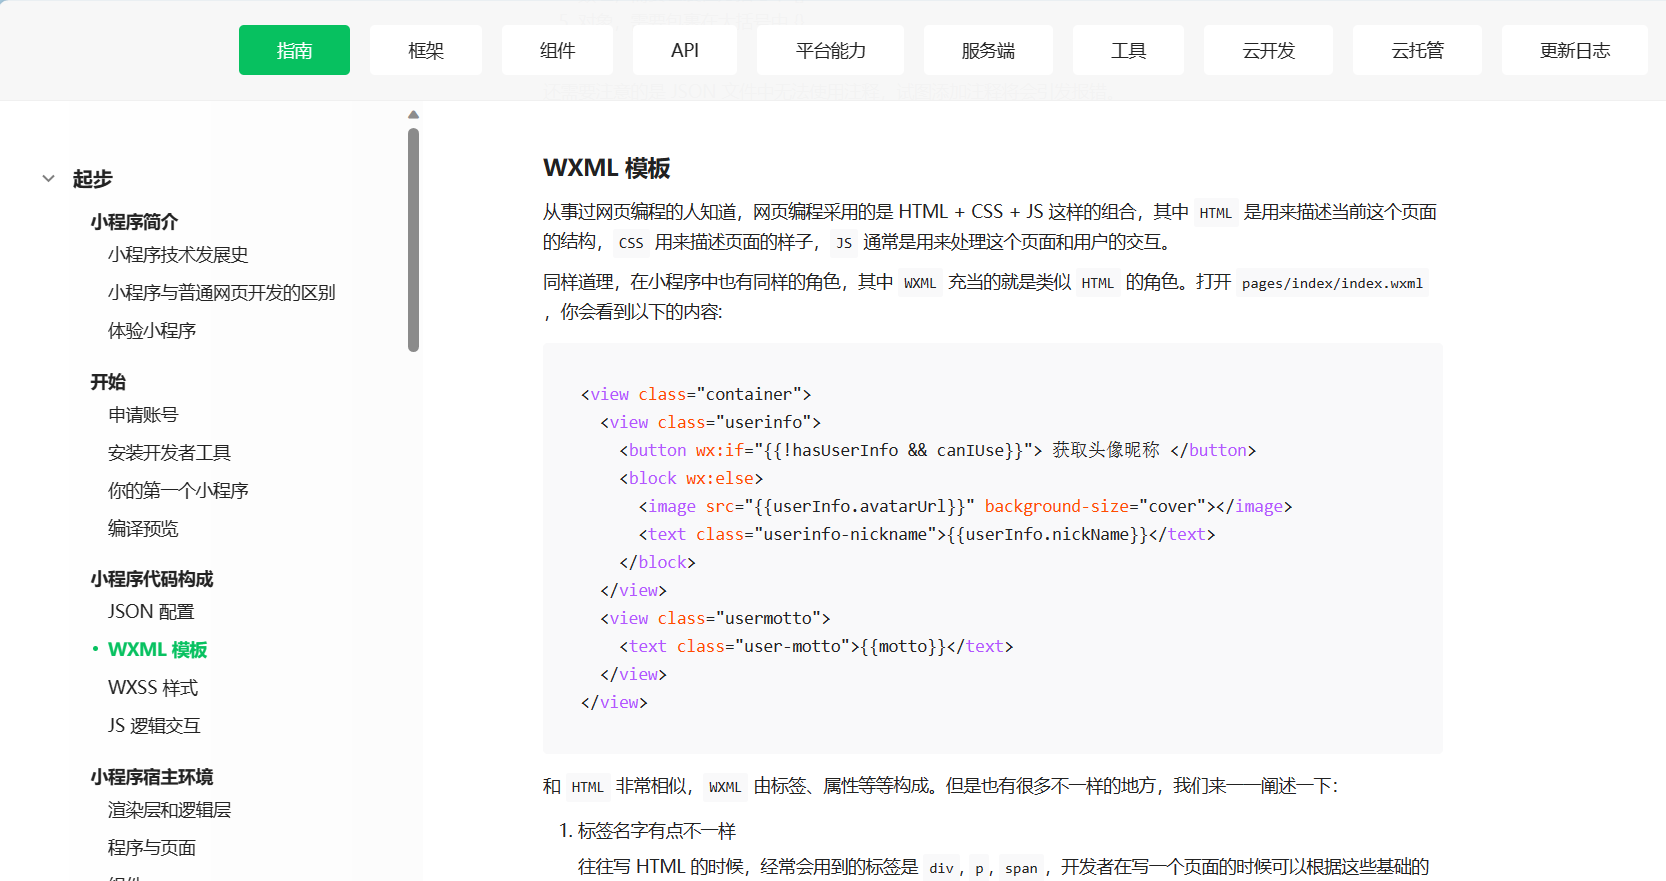Click the CSS inline code in first paragraph

point(631,243)
